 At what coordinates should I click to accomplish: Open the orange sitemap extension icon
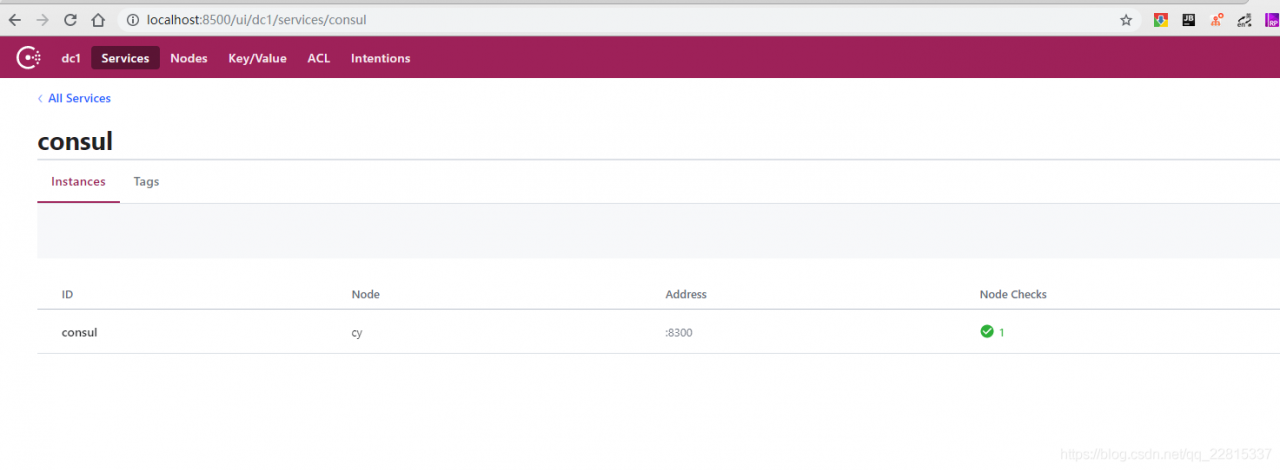pyautogui.click(x=1217, y=20)
